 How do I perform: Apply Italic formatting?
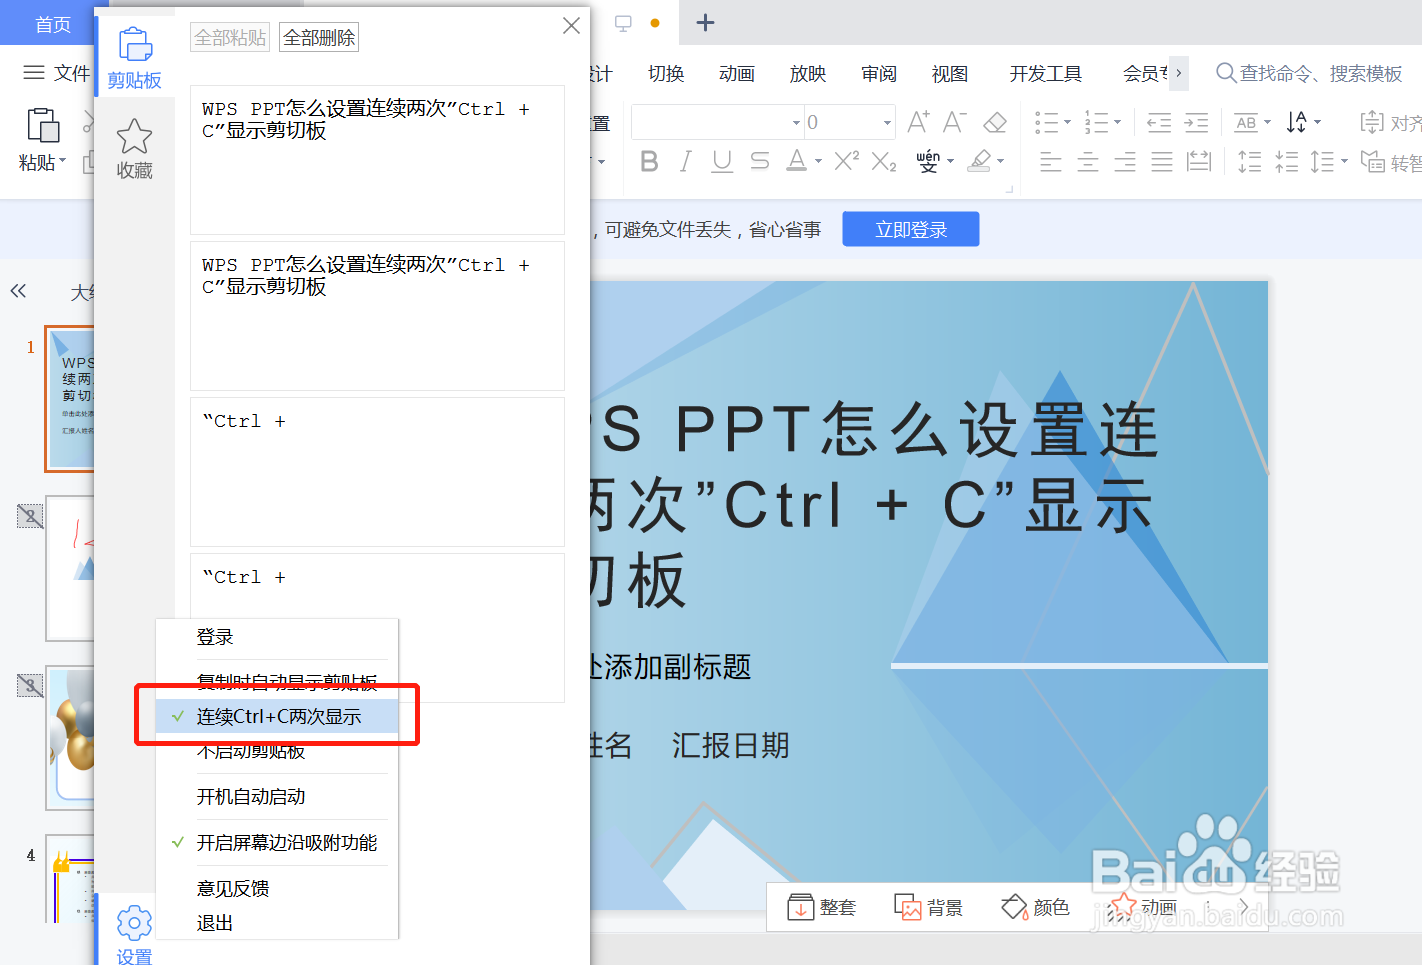685,161
